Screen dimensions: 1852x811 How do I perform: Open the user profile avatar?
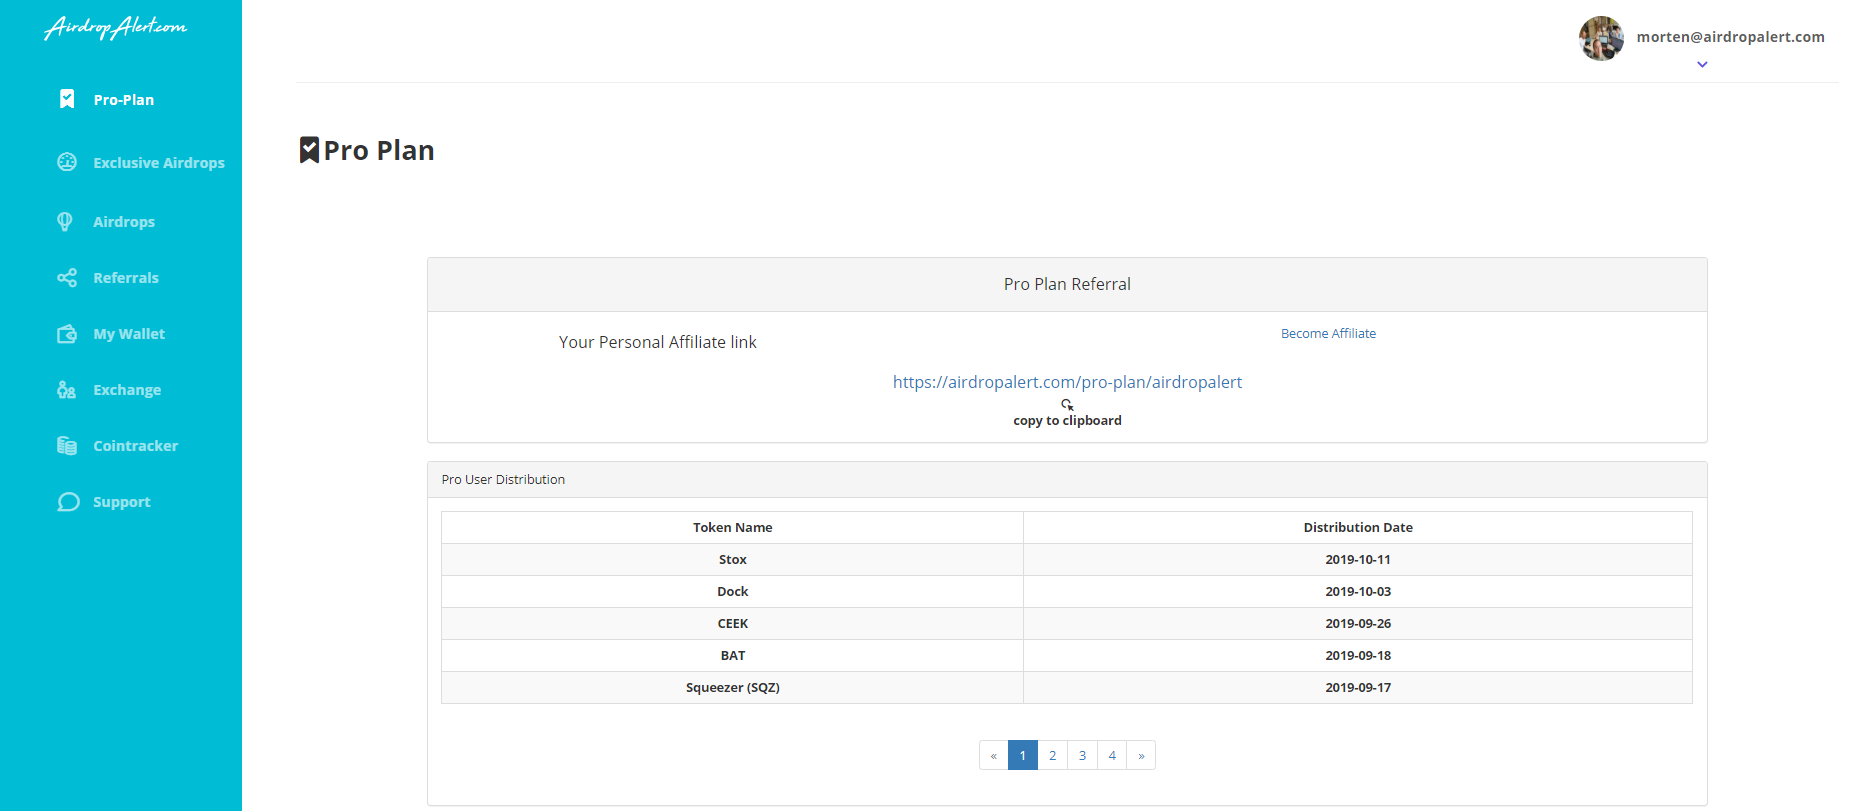(1601, 38)
